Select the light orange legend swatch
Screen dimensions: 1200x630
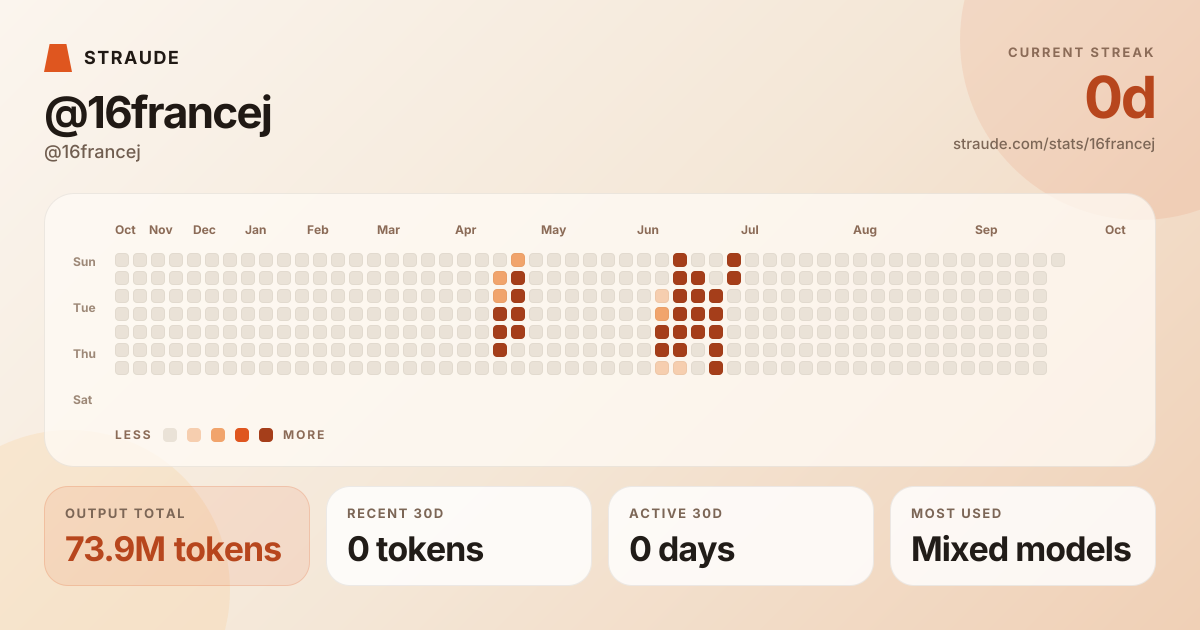(218, 435)
